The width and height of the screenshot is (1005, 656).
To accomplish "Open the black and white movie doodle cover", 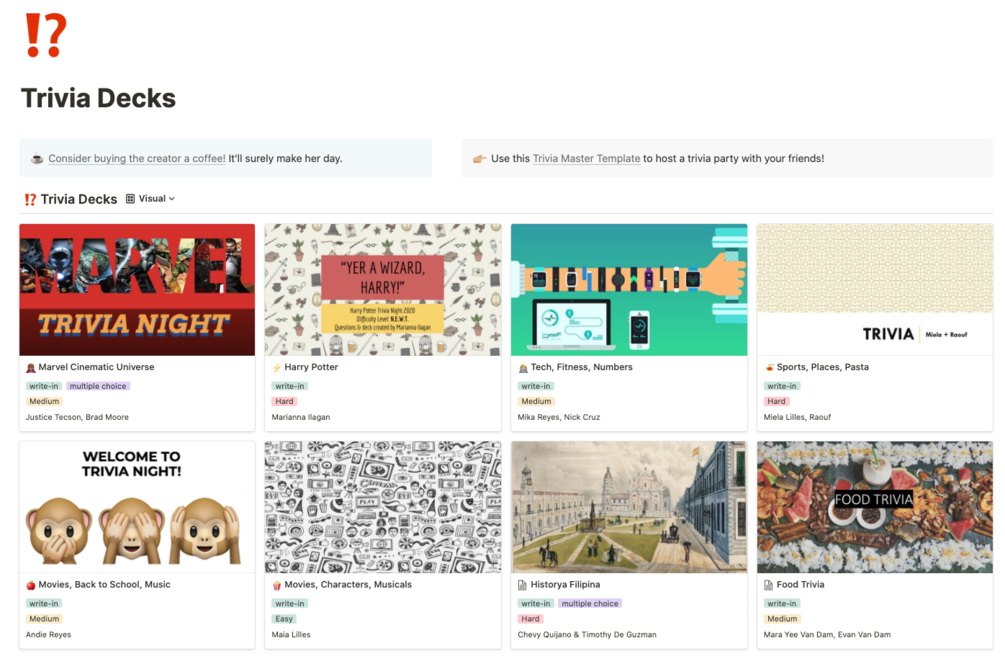I will pyautogui.click(x=383, y=507).
